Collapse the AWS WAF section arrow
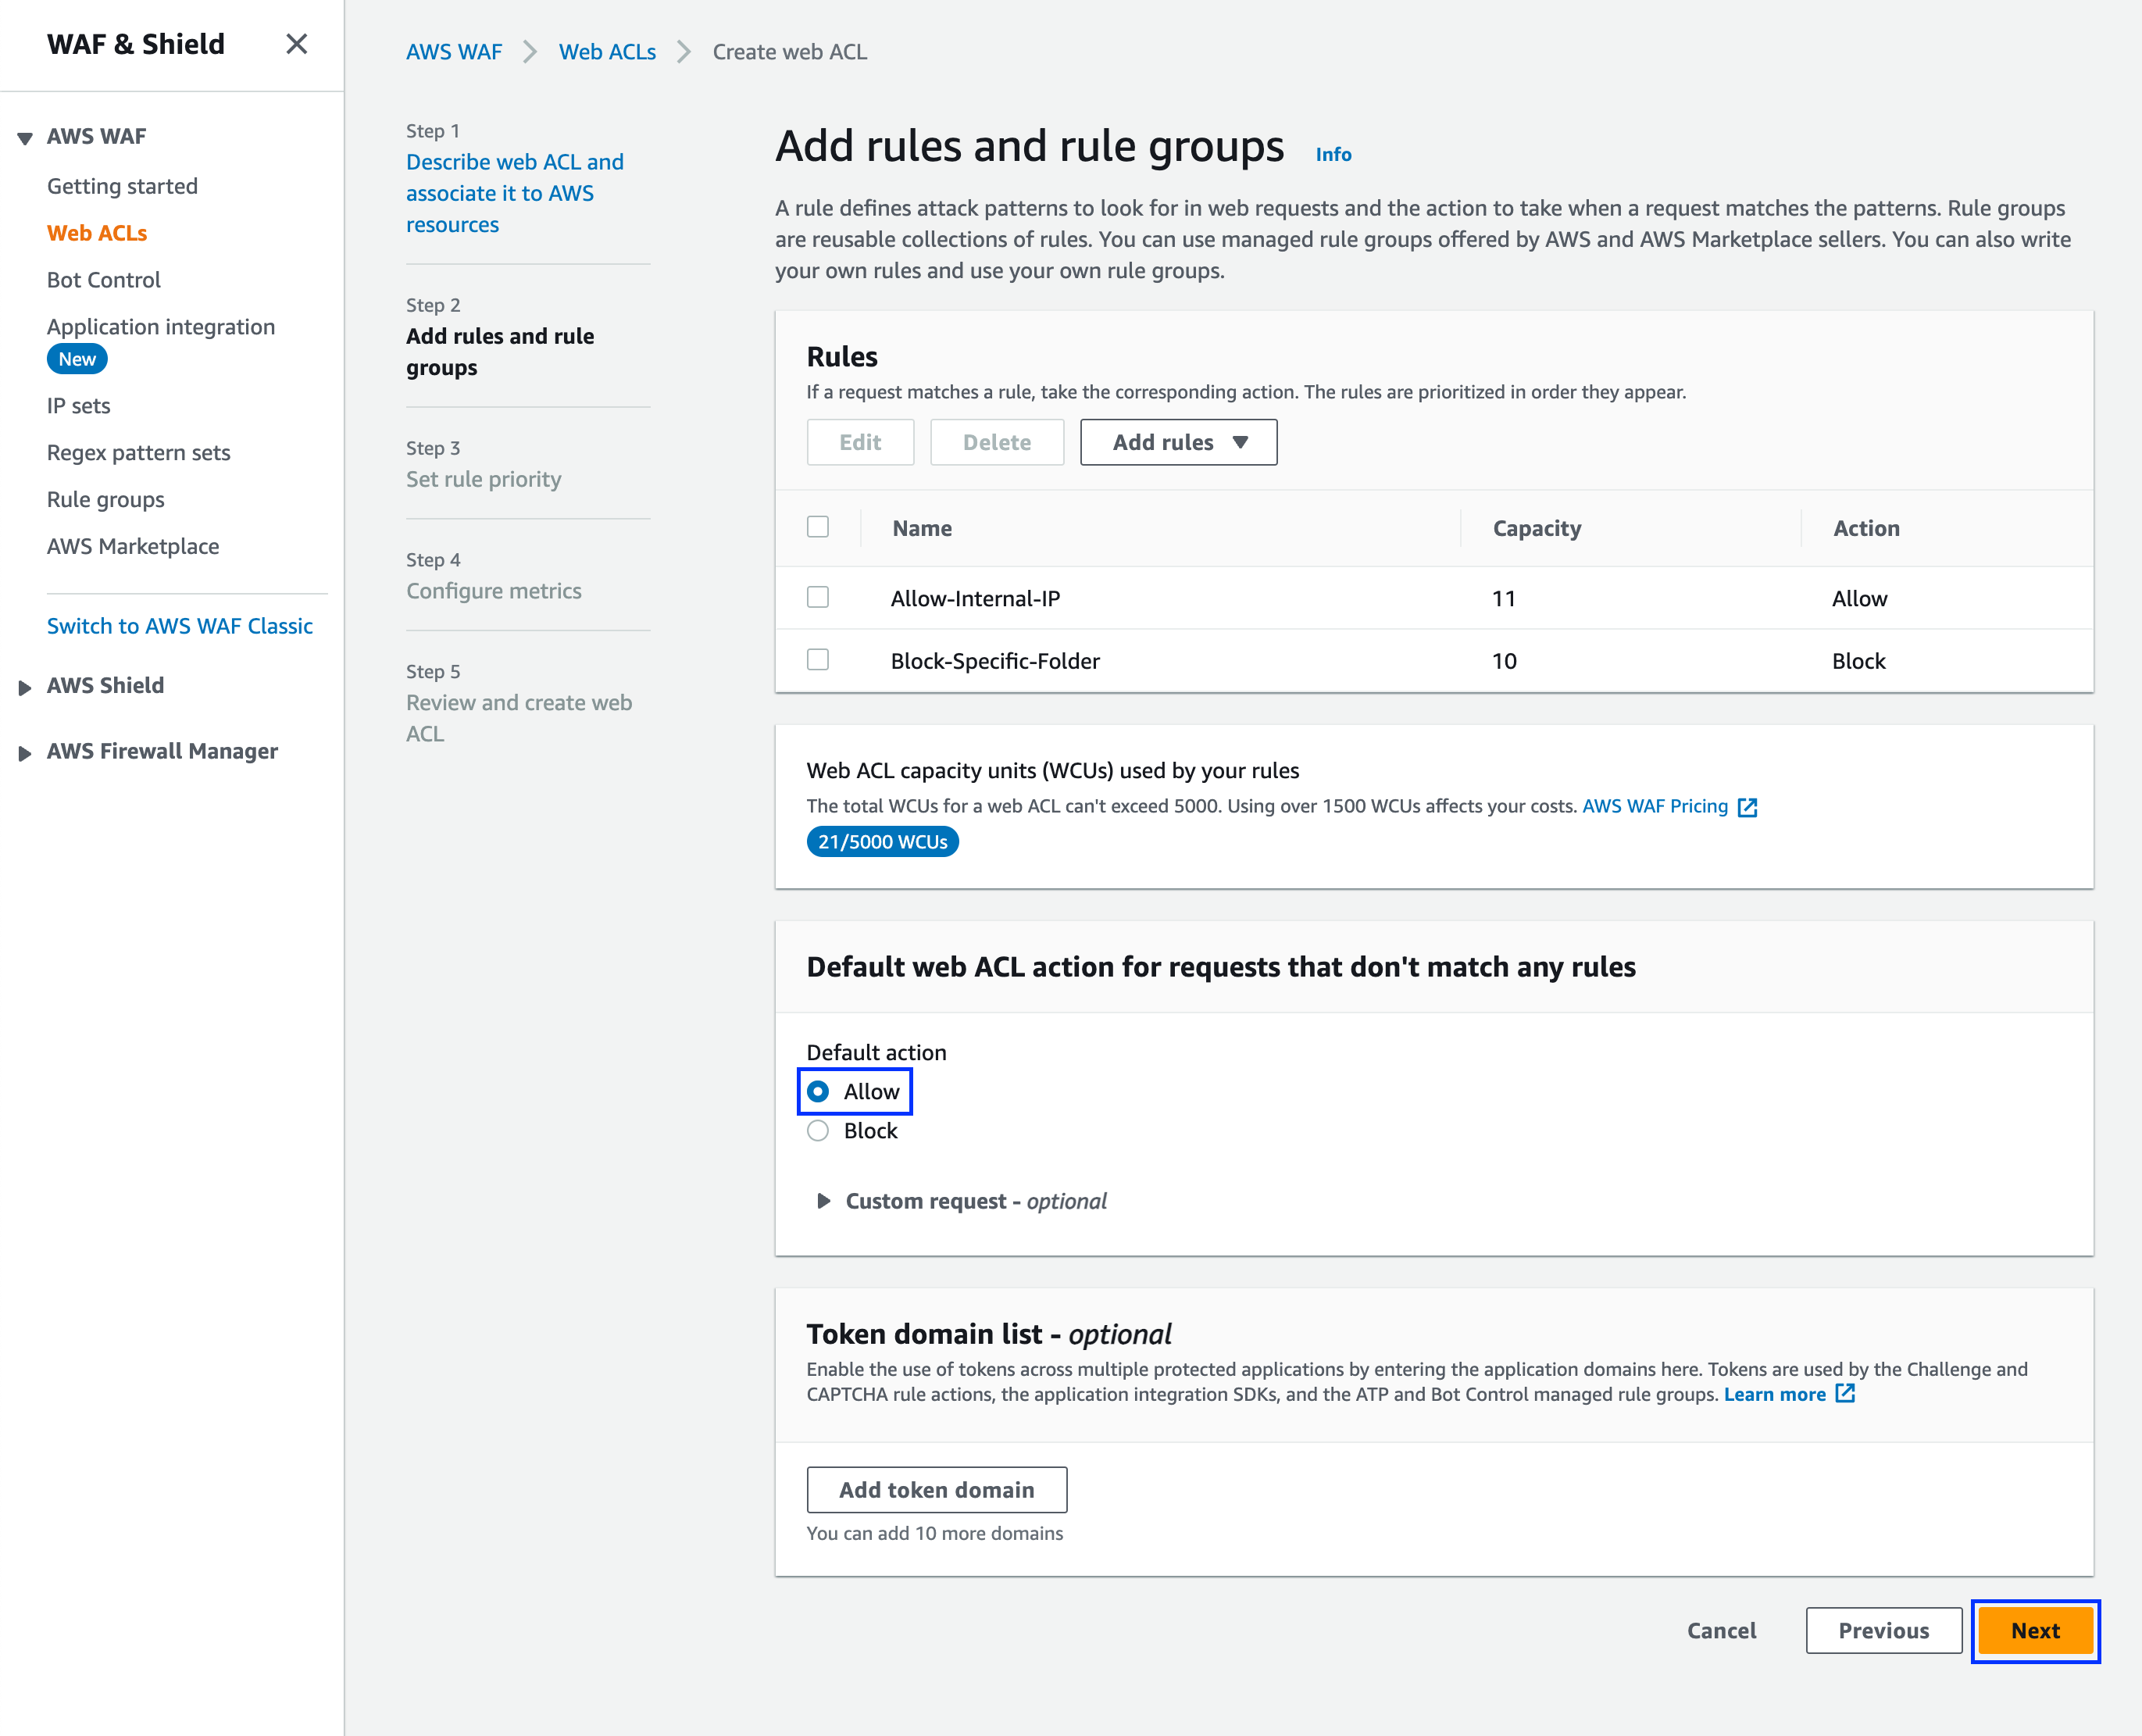 pos(25,138)
